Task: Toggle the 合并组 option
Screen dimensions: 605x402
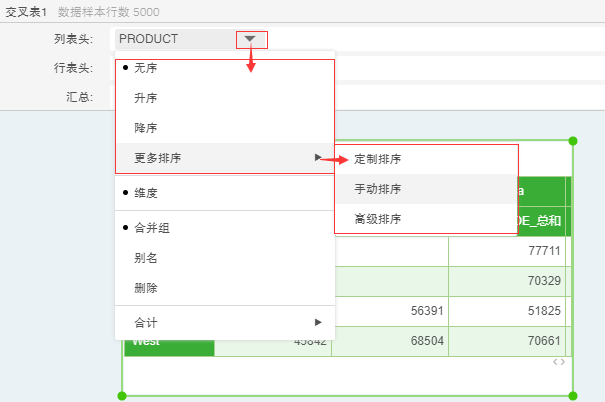Action: tap(152, 228)
